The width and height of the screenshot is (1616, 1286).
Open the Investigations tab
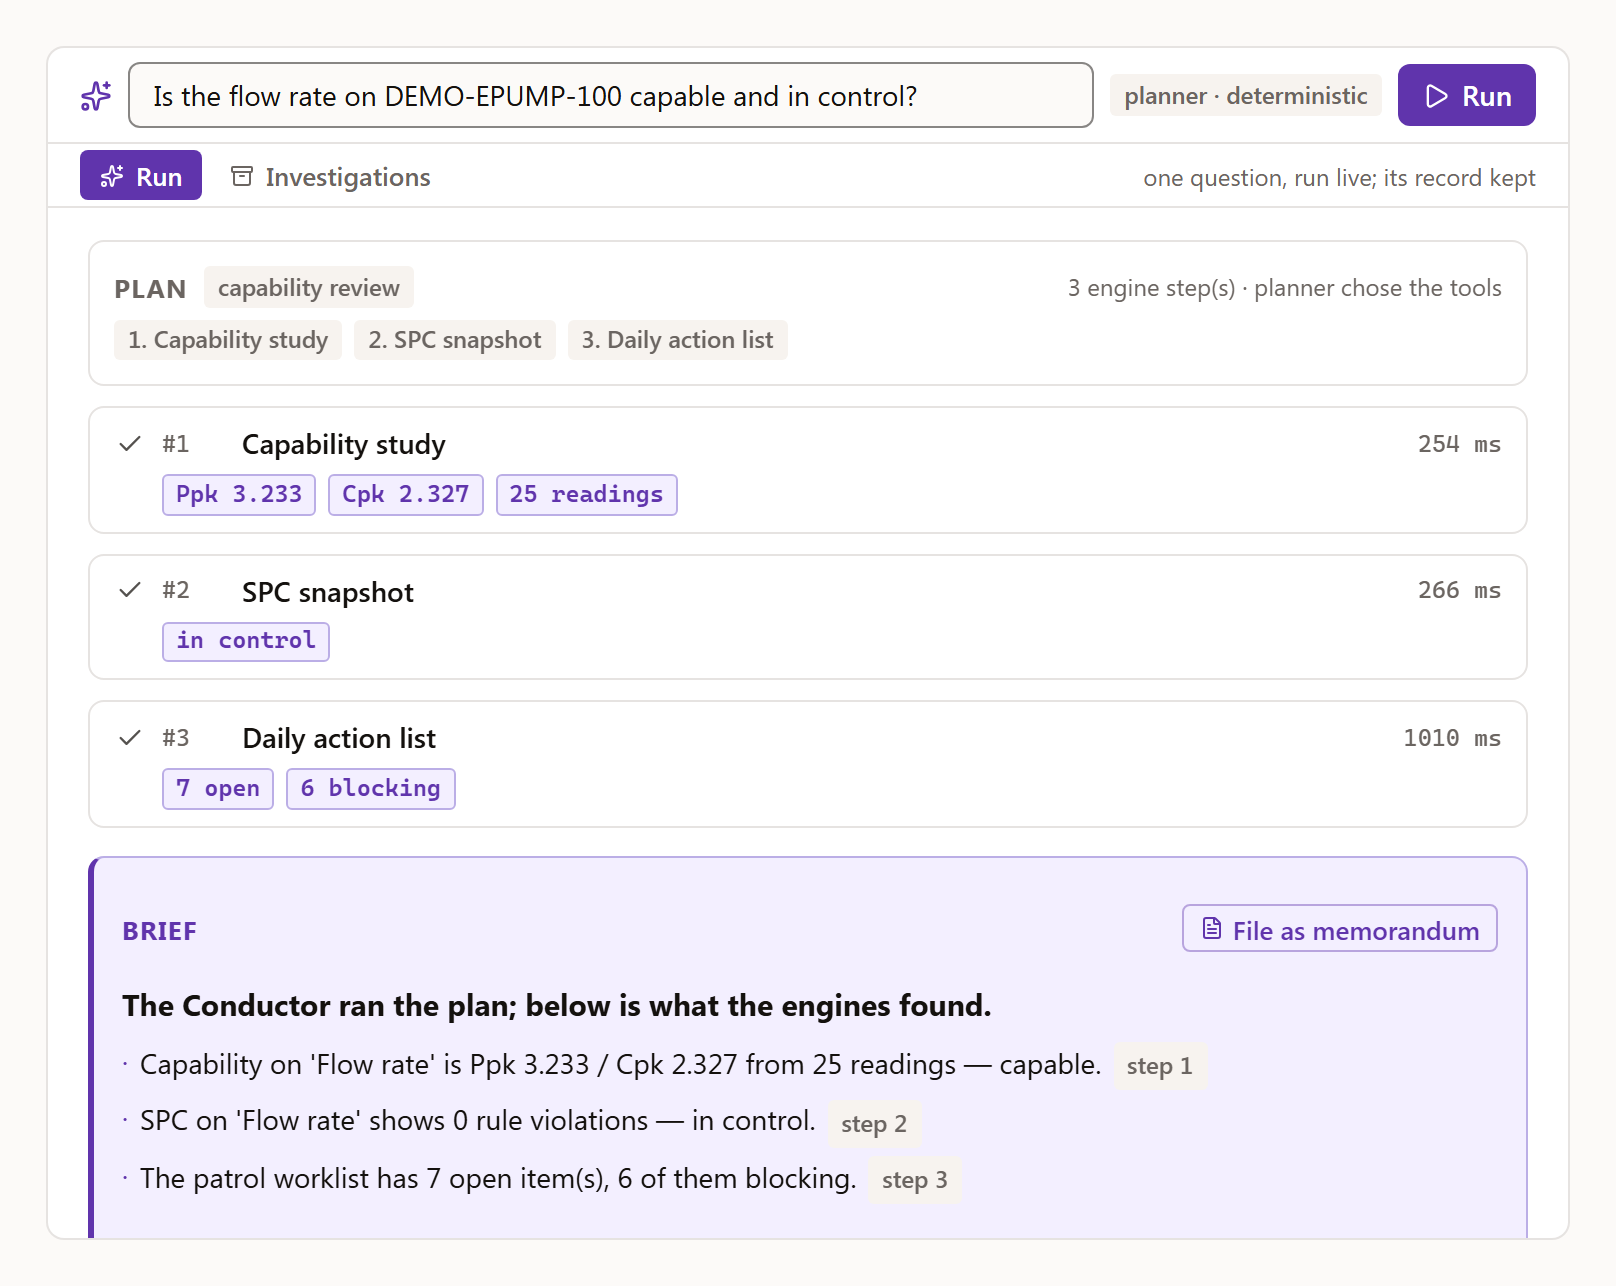tap(331, 177)
